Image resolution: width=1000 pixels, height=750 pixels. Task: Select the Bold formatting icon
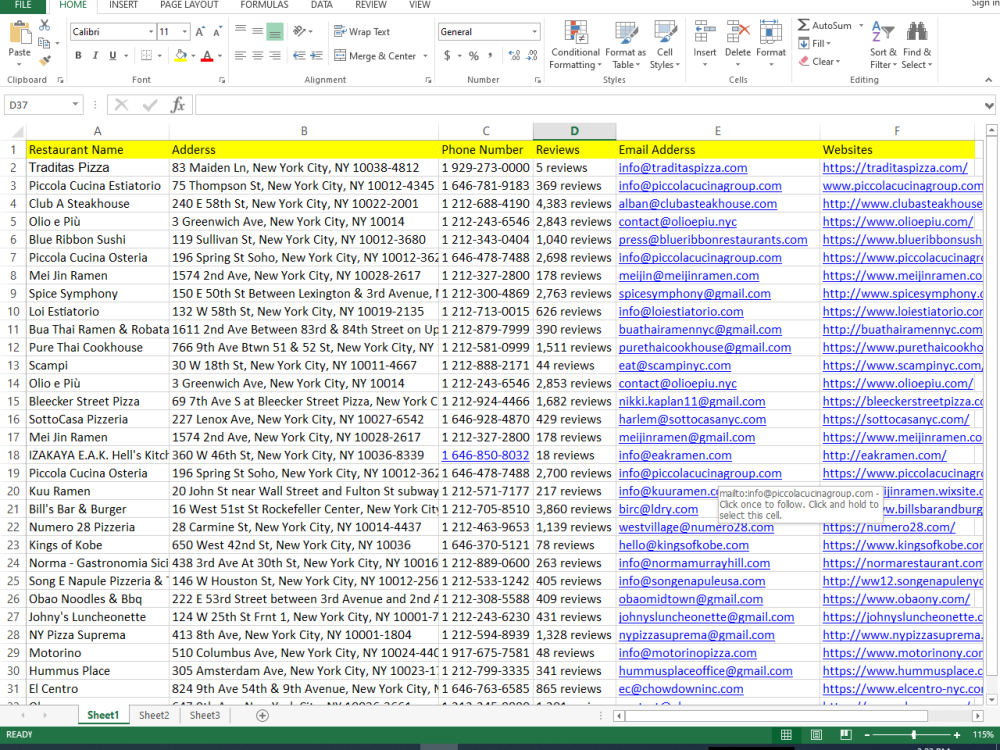pos(78,54)
